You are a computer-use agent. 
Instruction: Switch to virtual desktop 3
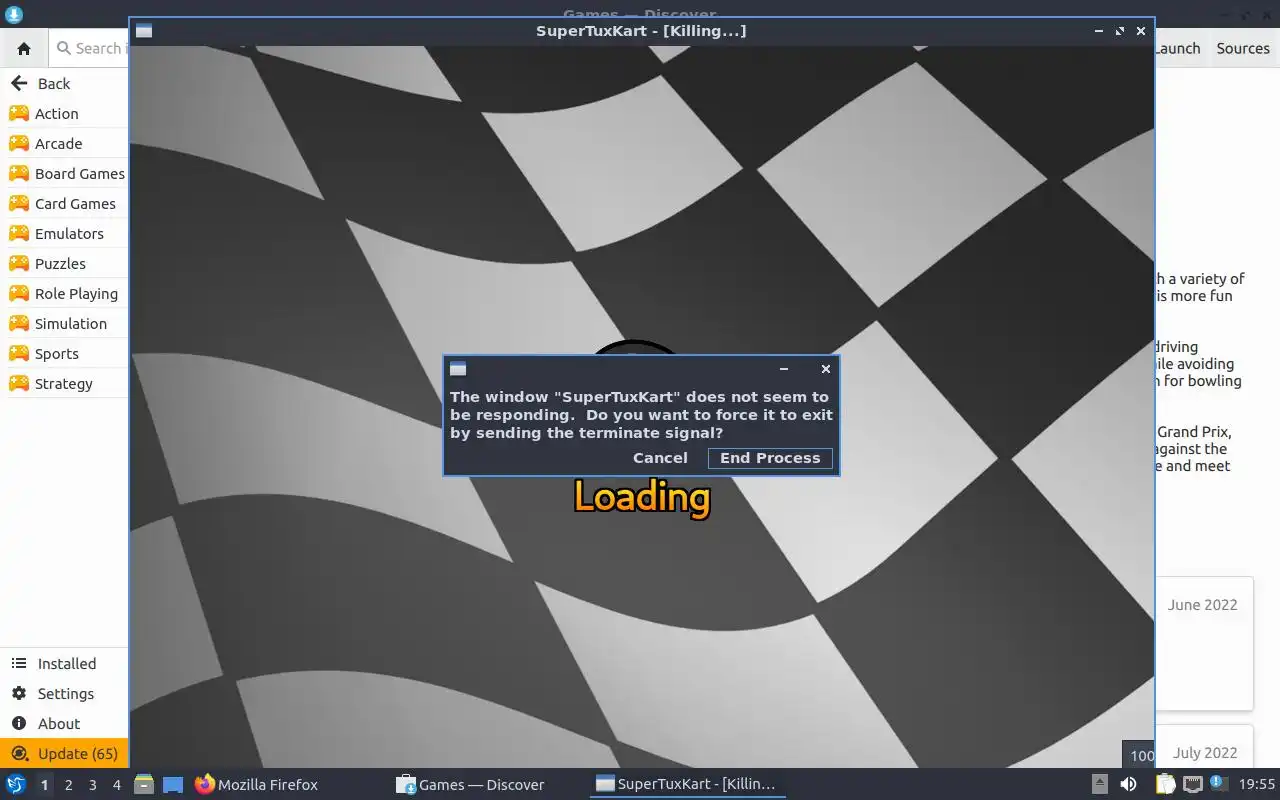point(92,785)
